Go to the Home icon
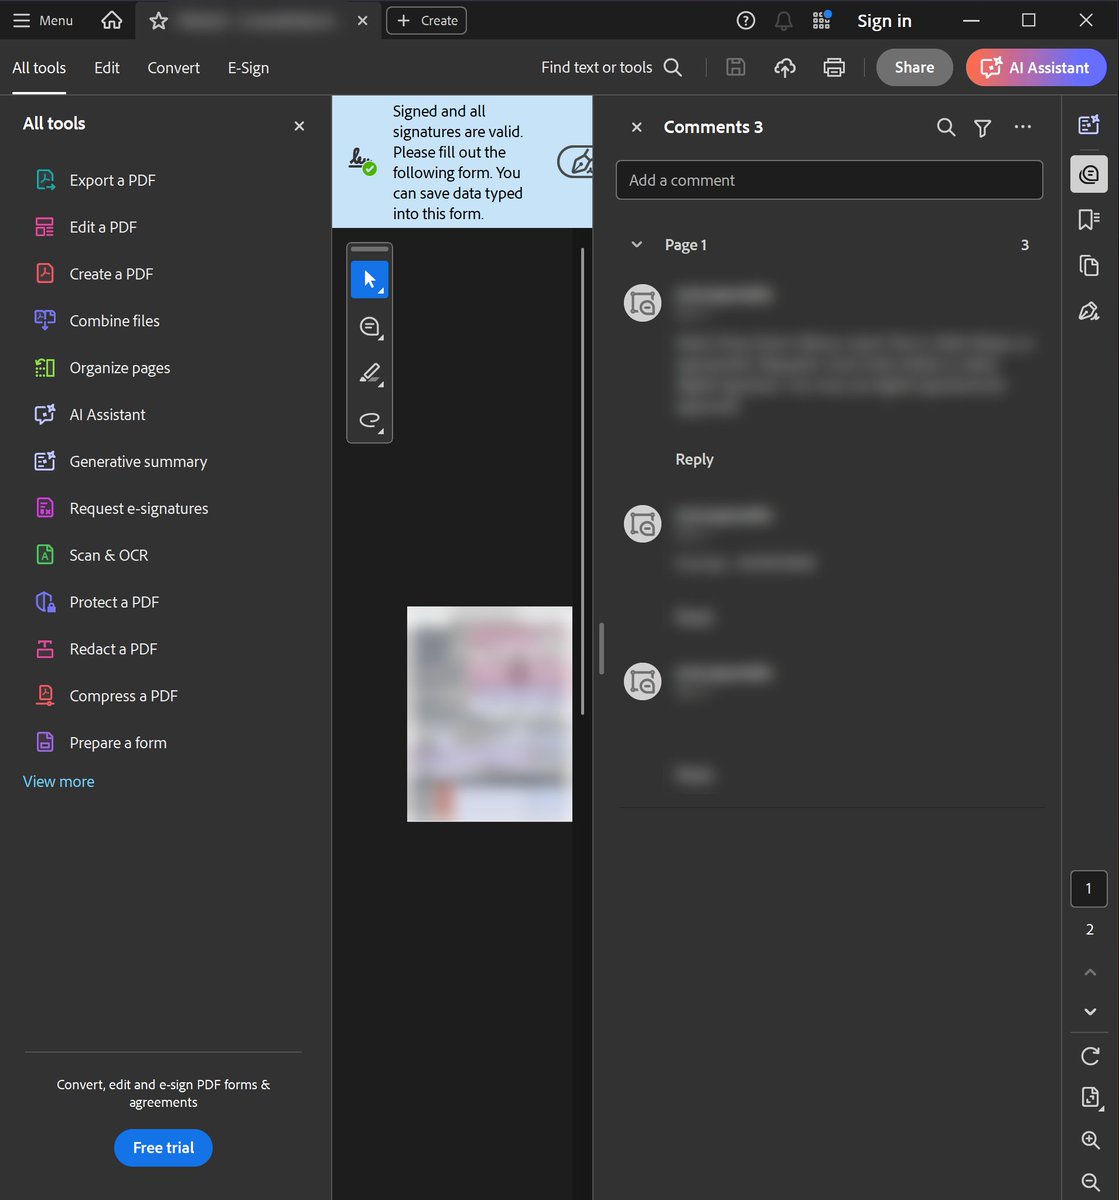The width and height of the screenshot is (1119, 1200). 112,20
